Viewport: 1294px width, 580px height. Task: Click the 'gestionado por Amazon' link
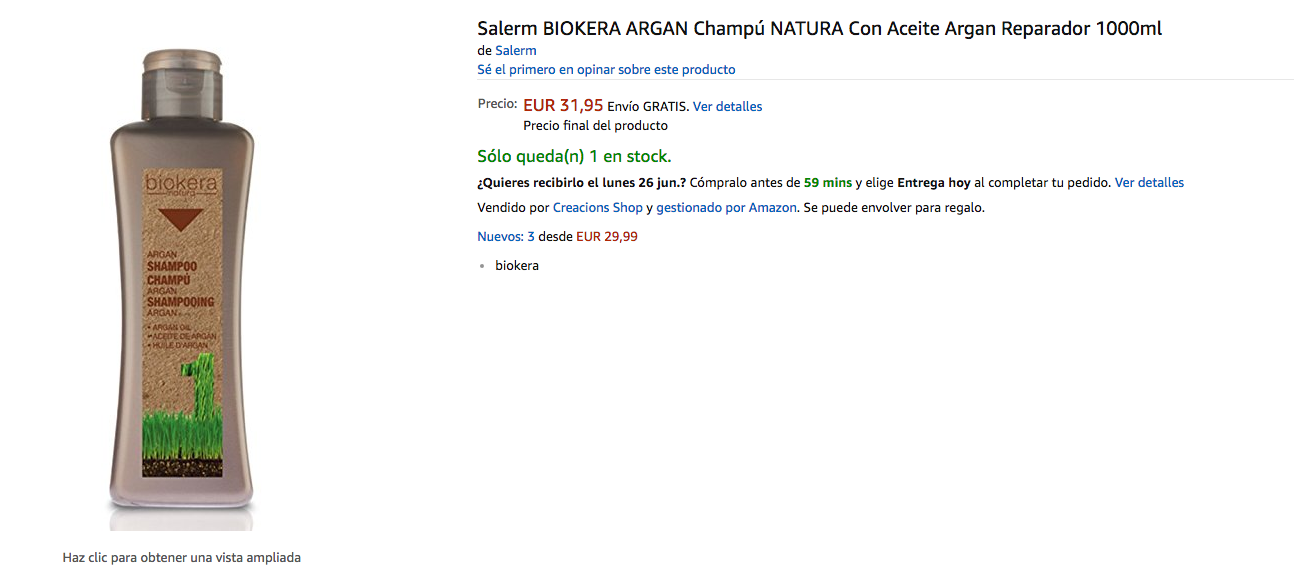pyautogui.click(x=726, y=208)
